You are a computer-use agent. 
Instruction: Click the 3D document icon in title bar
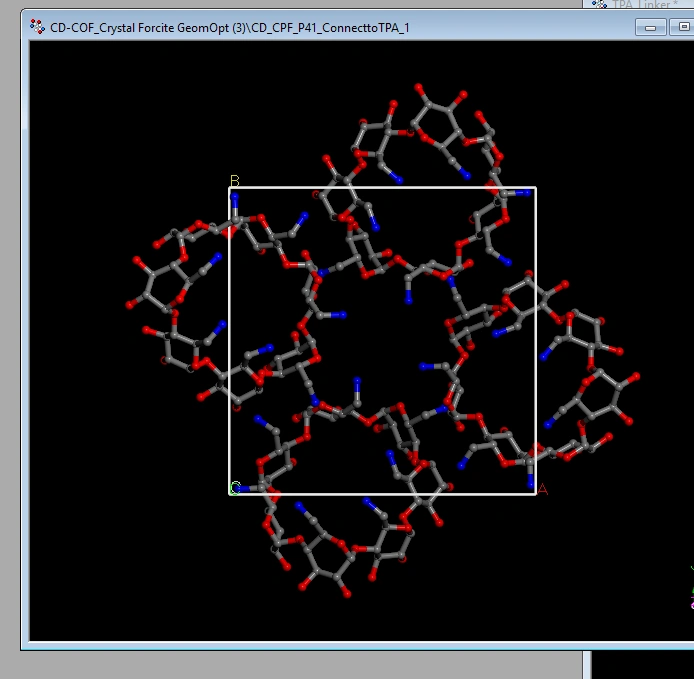click(x=37, y=27)
